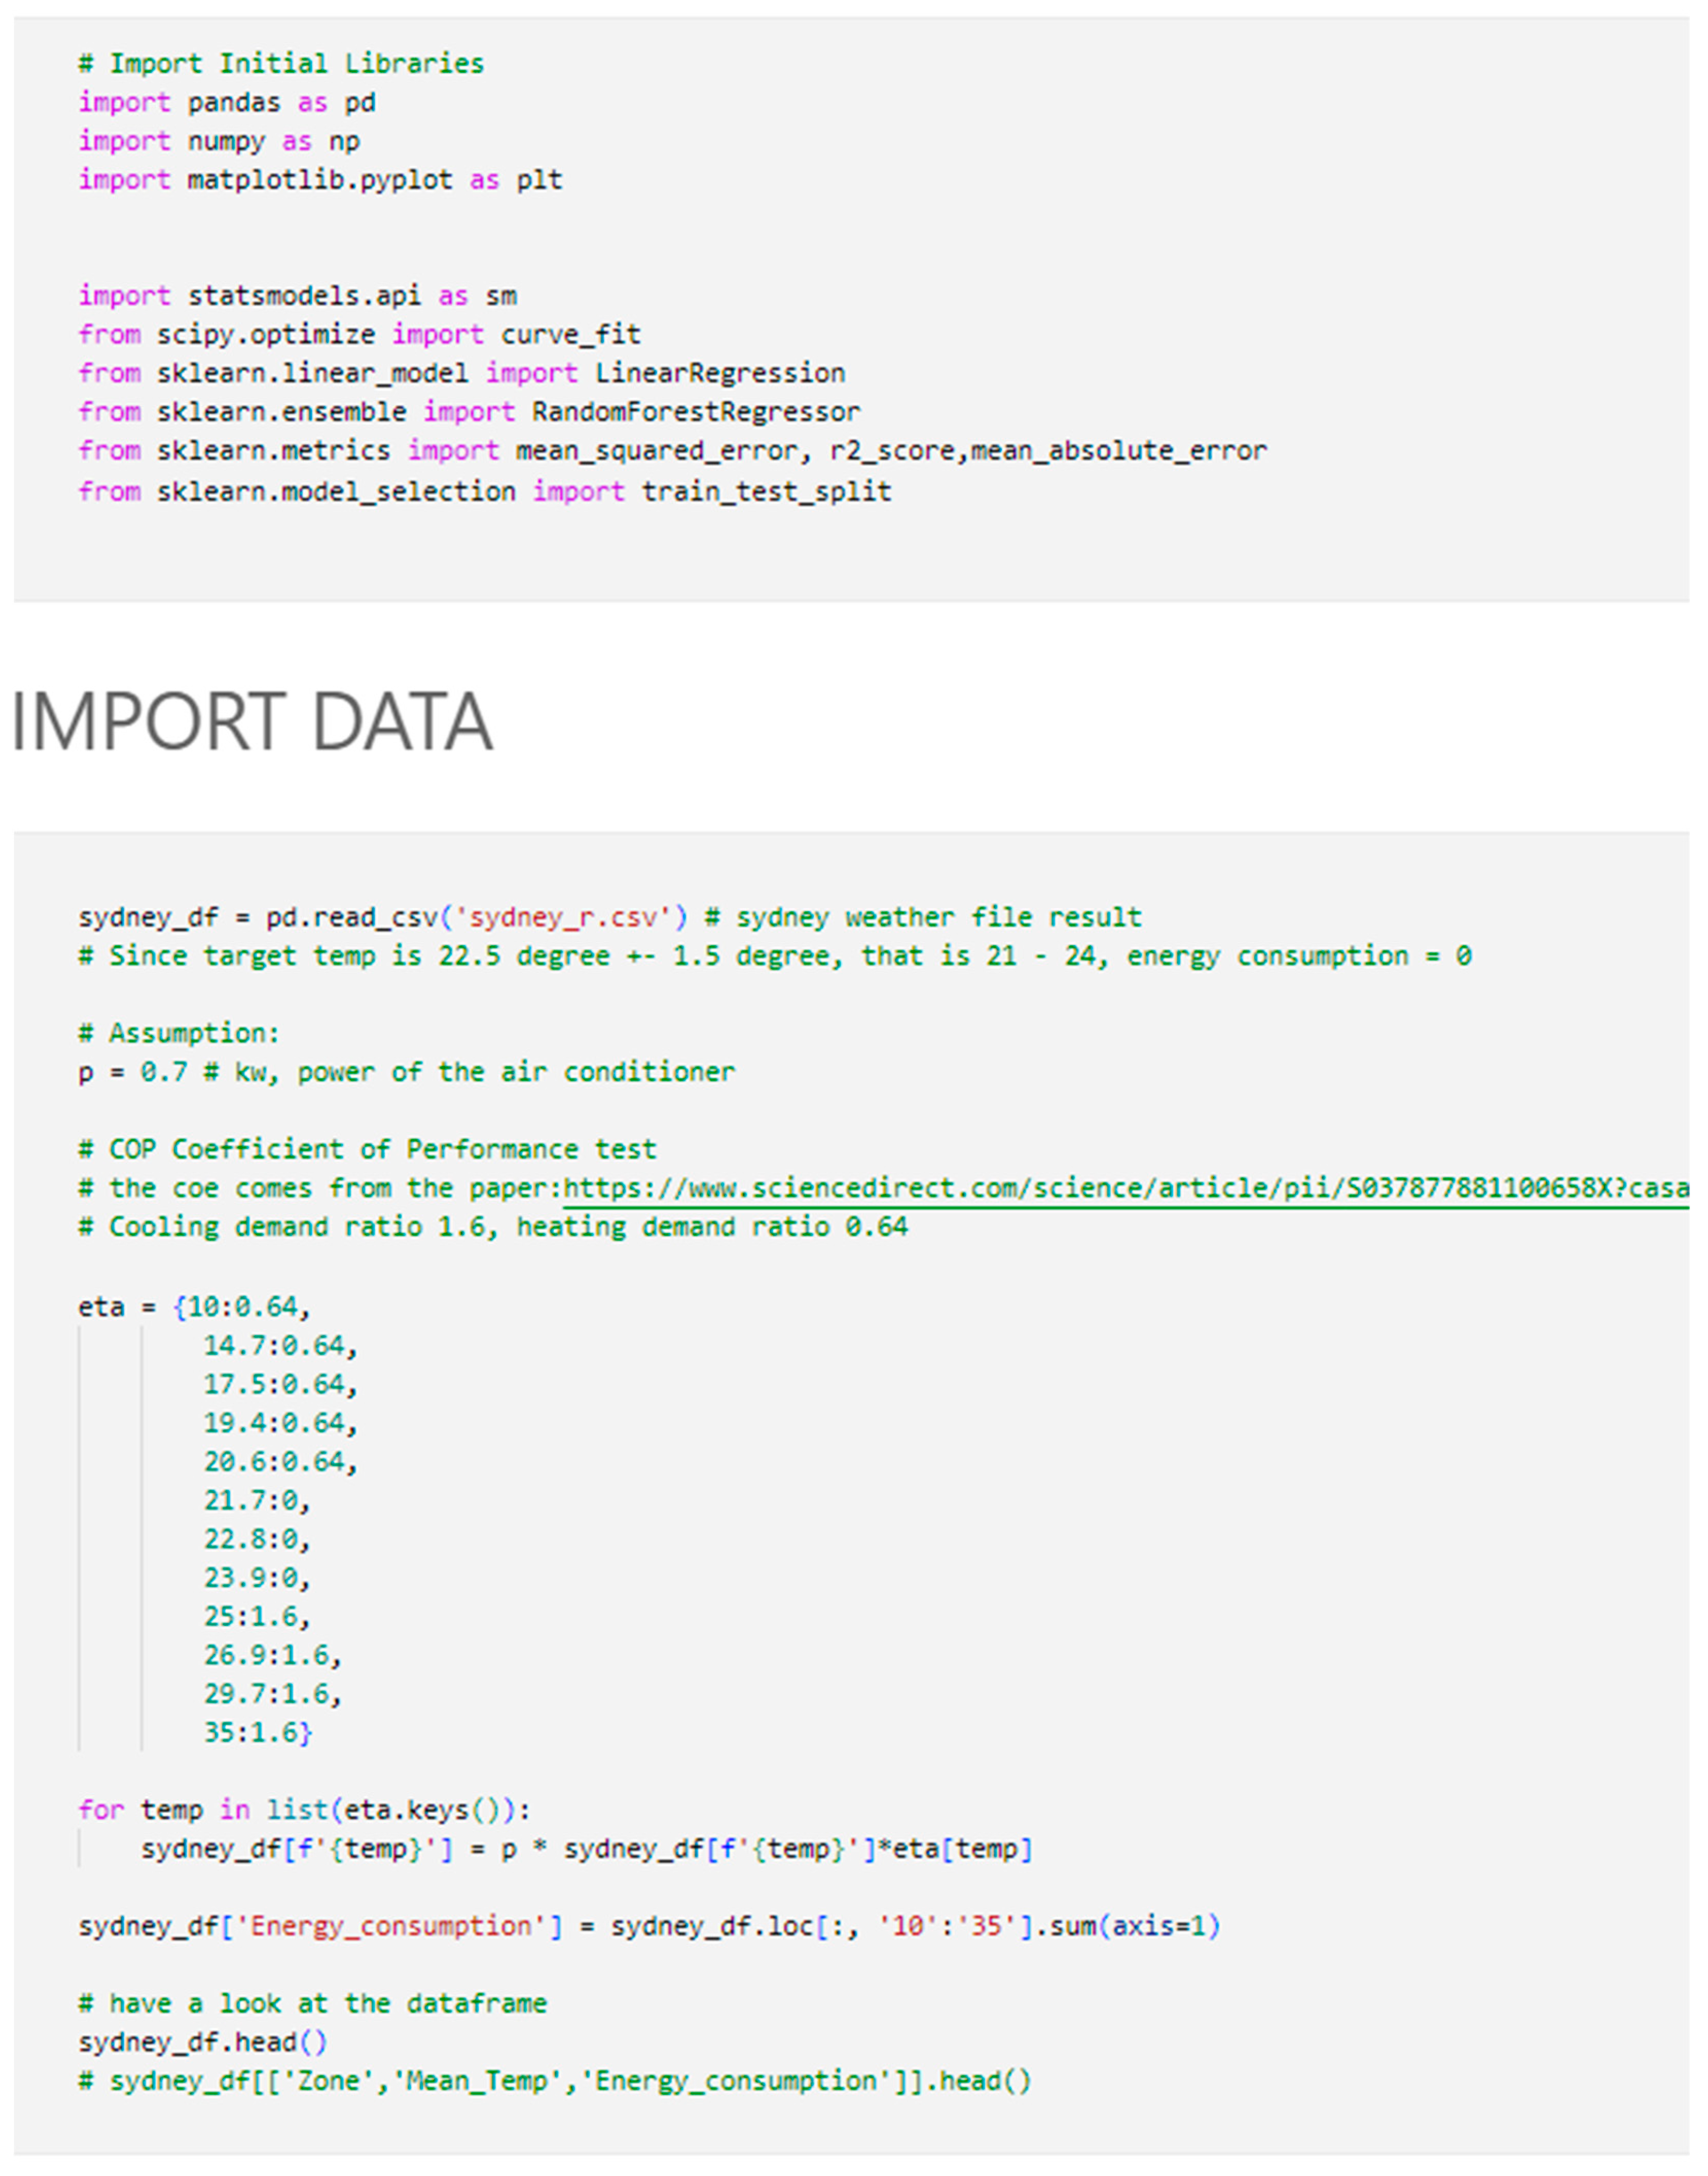Click the '35:1.6}' dictionary closing entry
Viewport: 1708px width, 2176px height.
pos(258,1732)
